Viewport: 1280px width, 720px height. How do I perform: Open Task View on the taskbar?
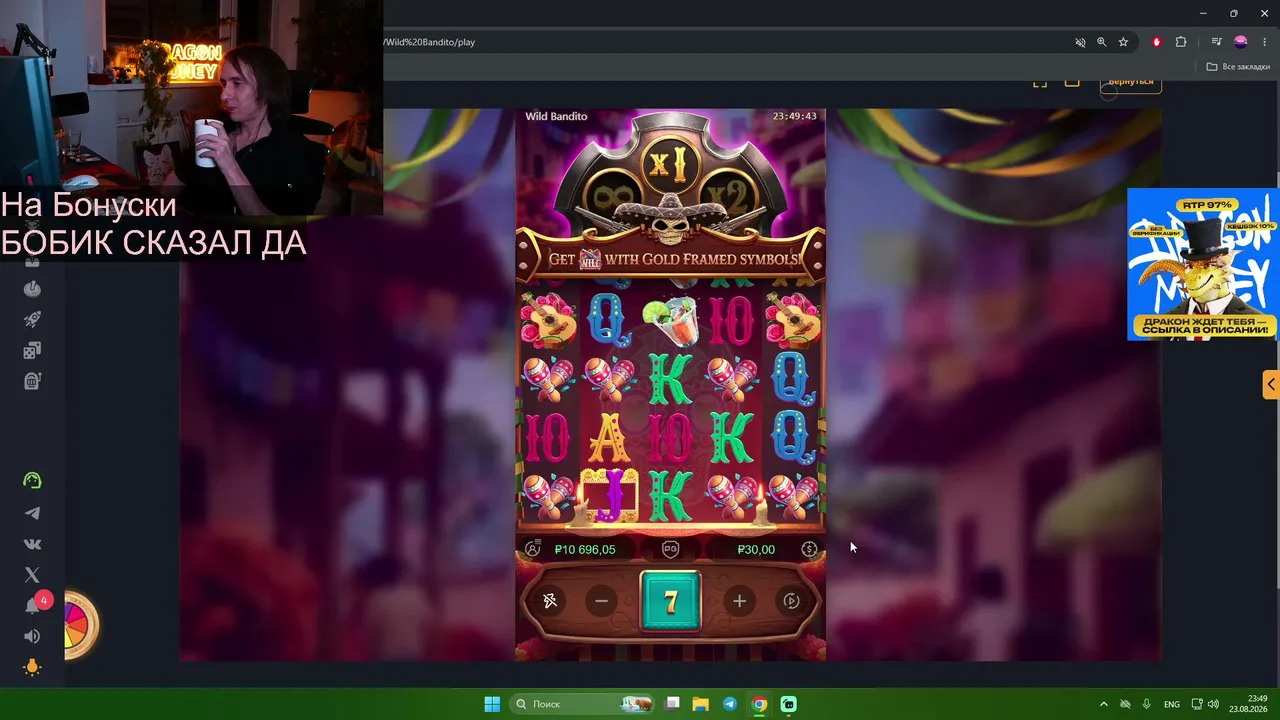click(x=674, y=704)
